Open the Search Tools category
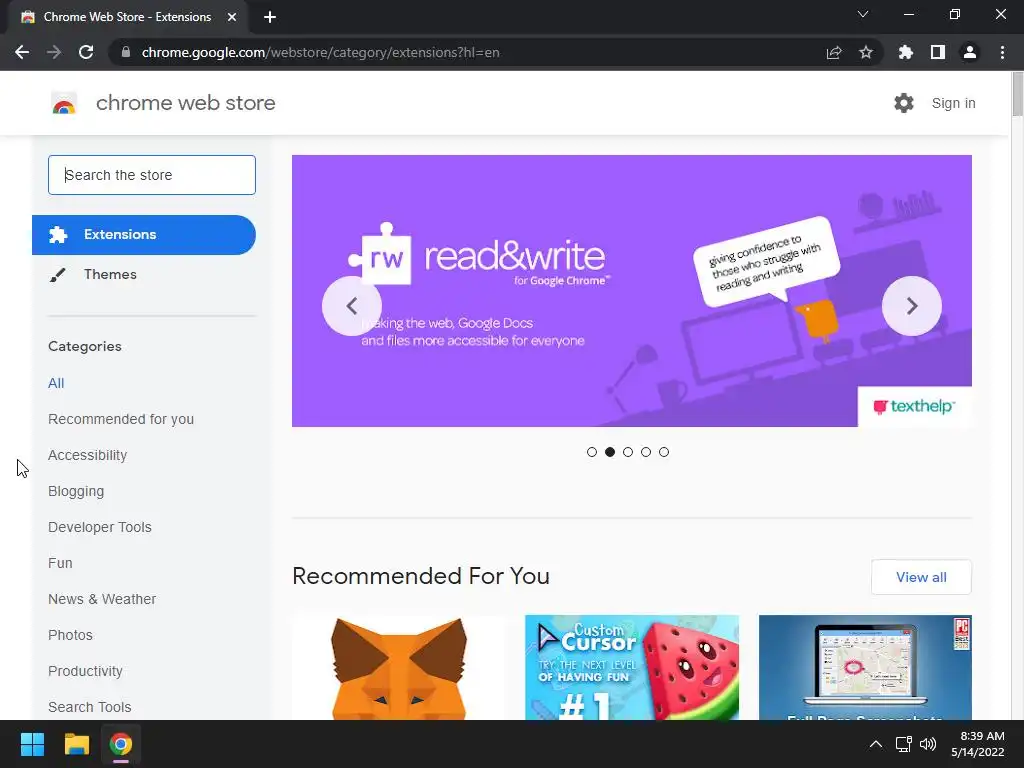The width and height of the screenshot is (1024, 768). click(89, 707)
